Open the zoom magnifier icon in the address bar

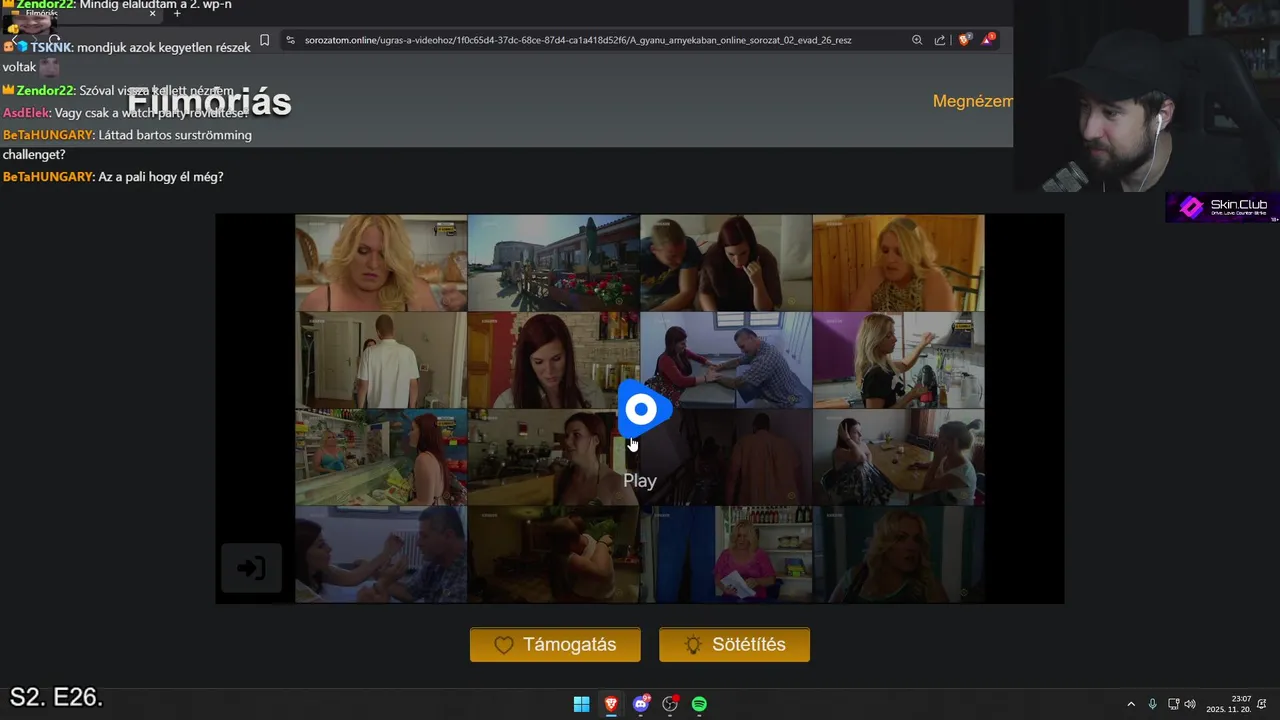click(917, 40)
